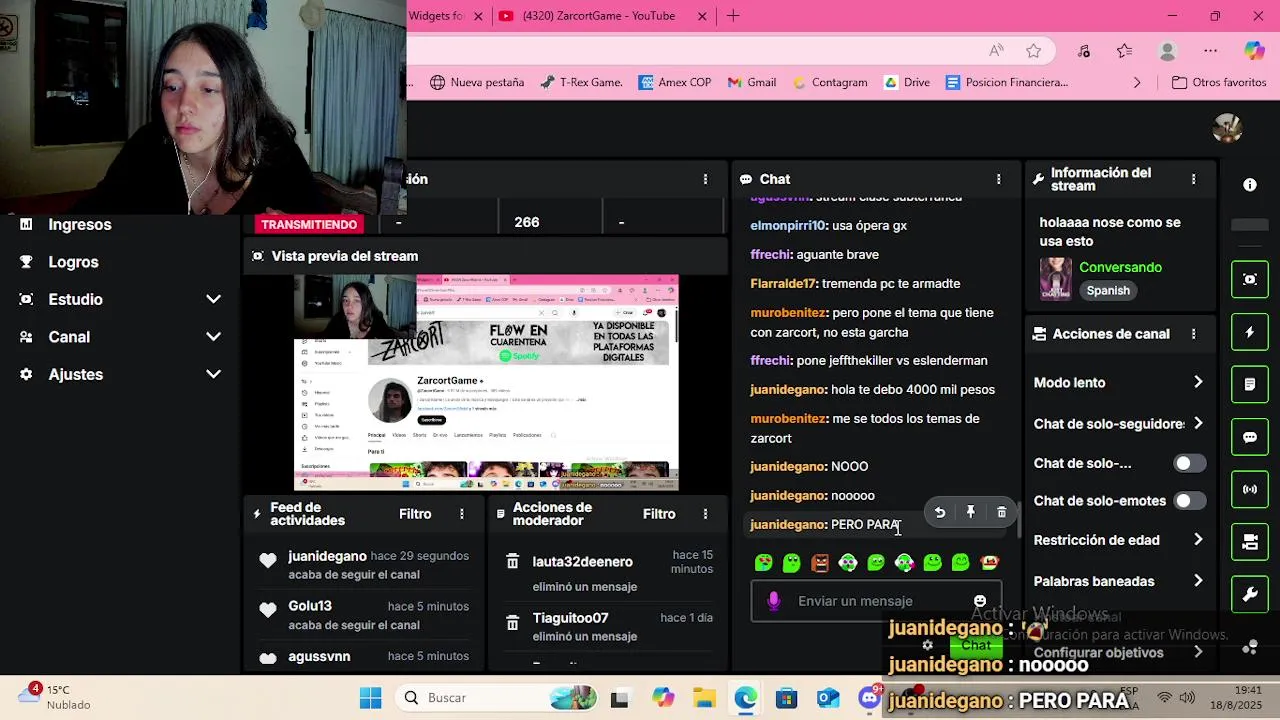Open Gmail favorite bookmark
This screenshot has height=720, width=1280.
752,82
